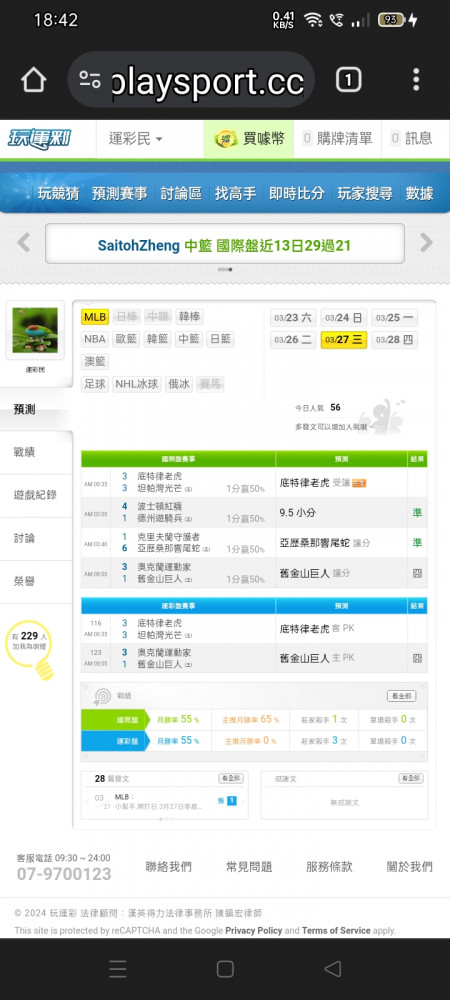Click the 玩運彩 site logo
450x1000 pixels.
coord(40,138)
